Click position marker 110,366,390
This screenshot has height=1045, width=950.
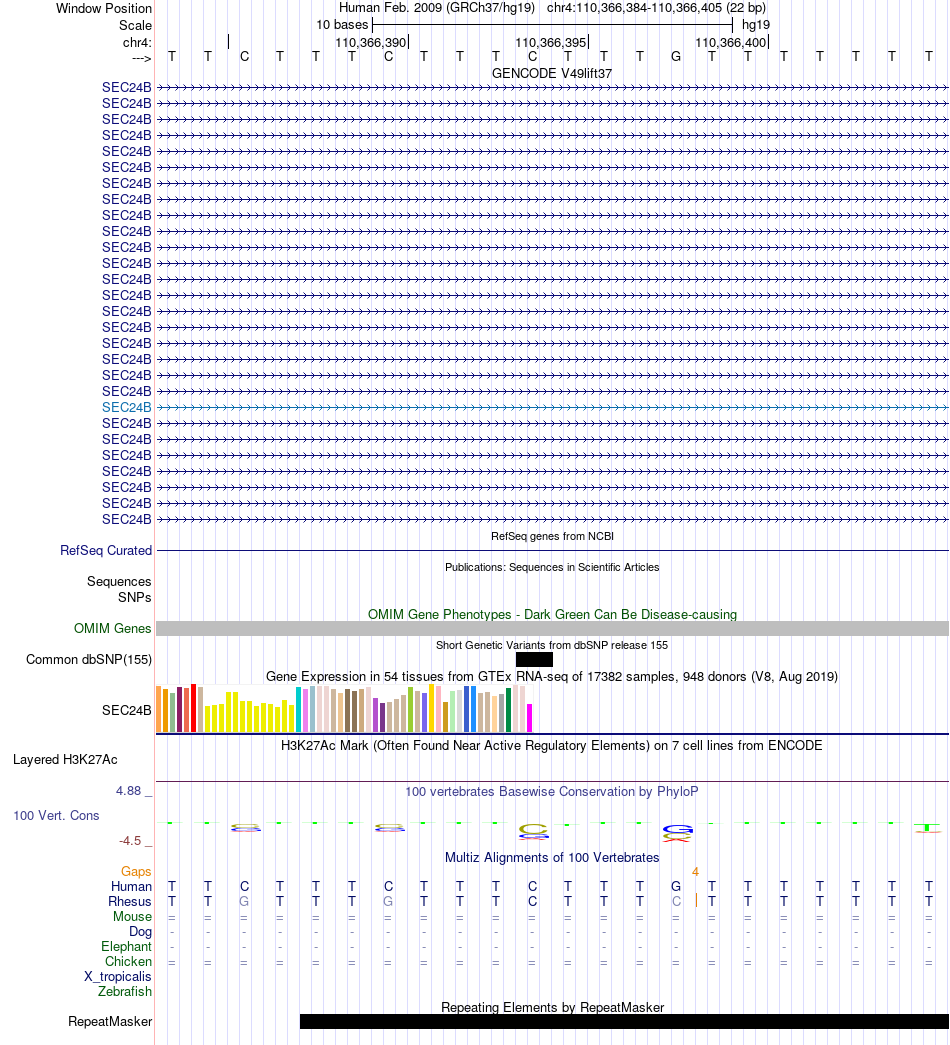point(371,43)
